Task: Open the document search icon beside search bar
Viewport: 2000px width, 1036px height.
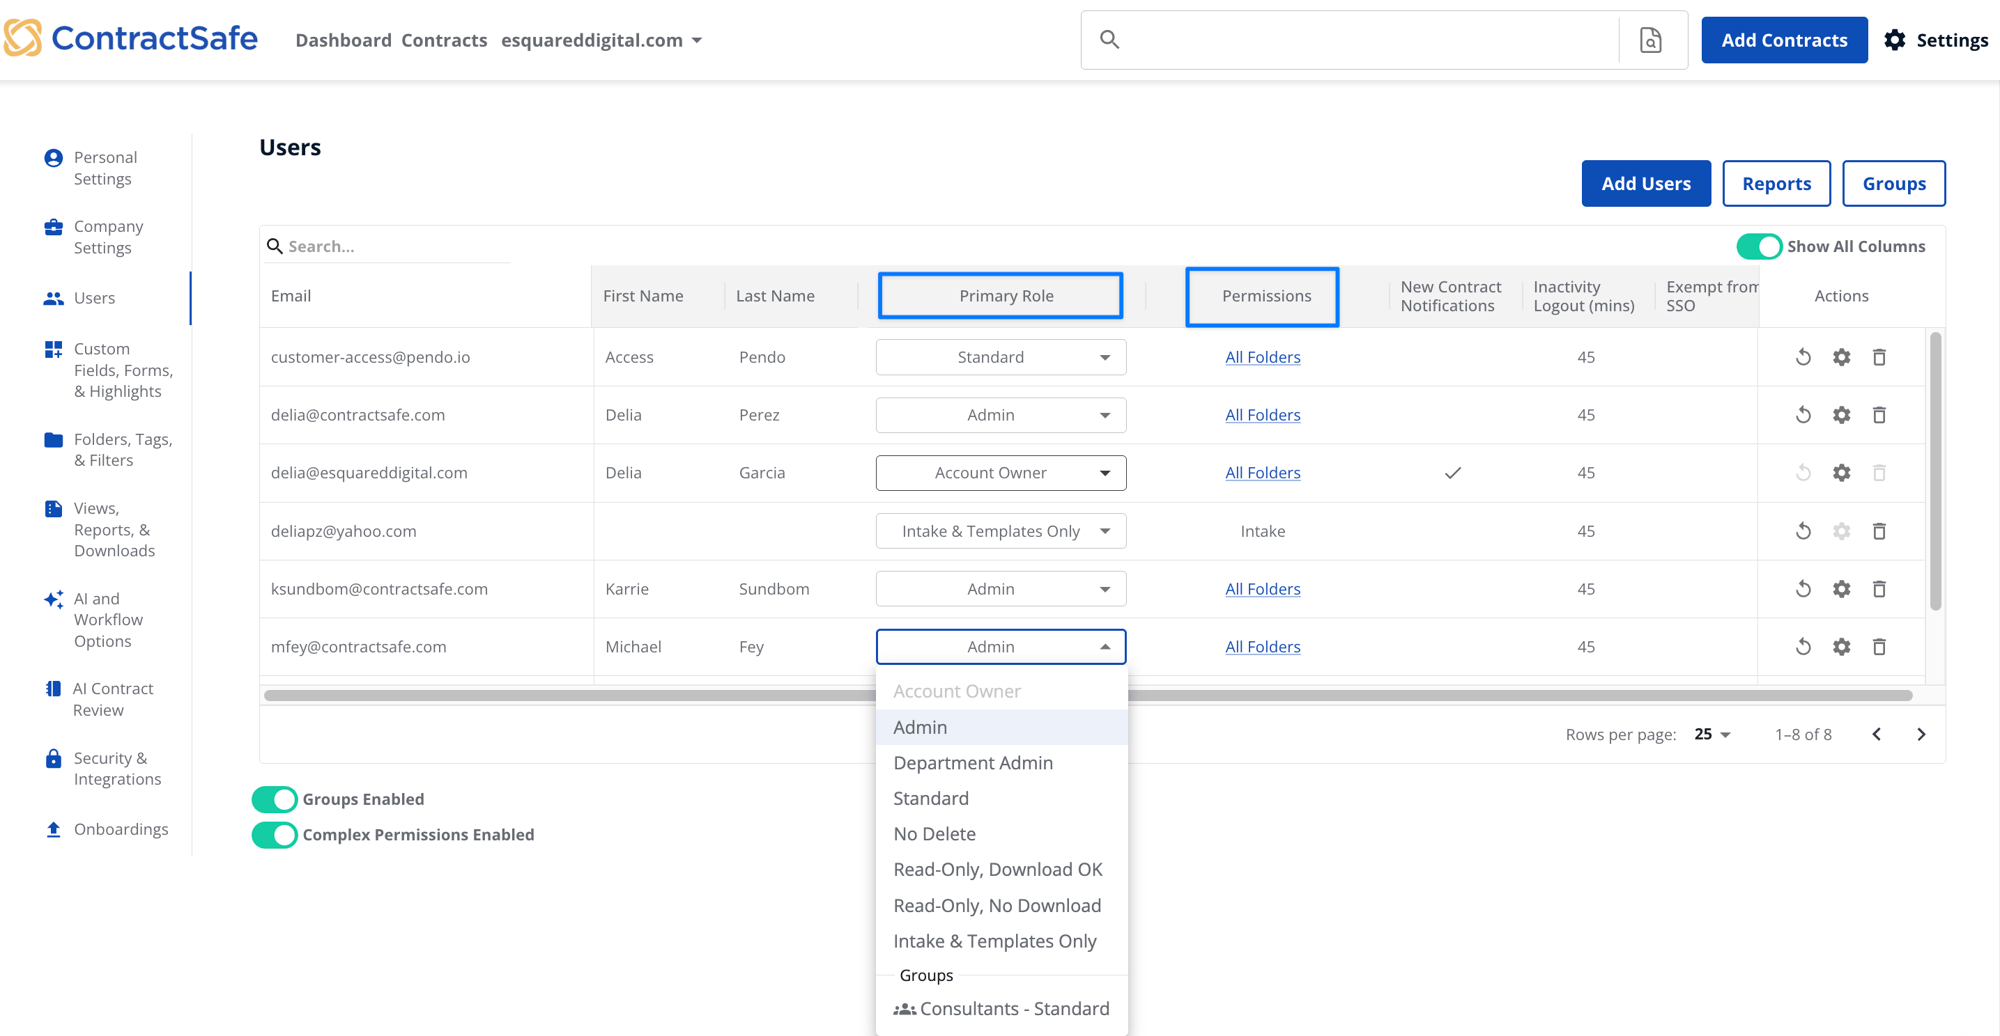Action: [x=1651, y=40]
